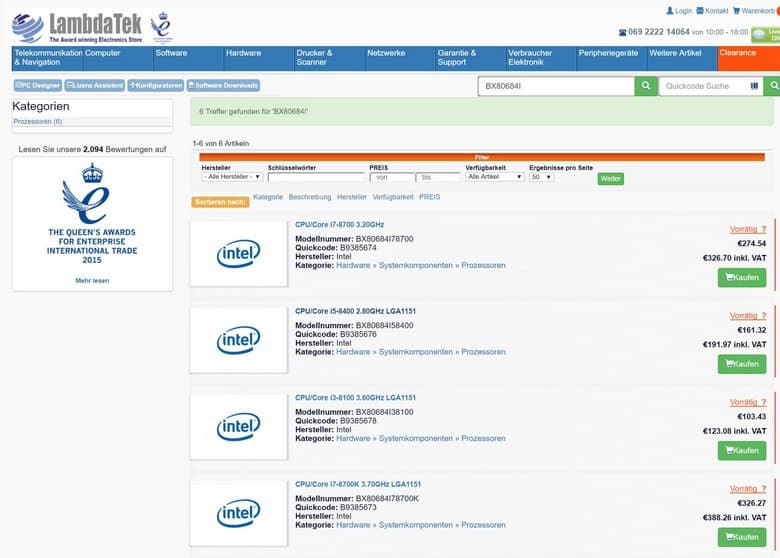
Task: Click the PC Designer button
Action: pos(38,86)
